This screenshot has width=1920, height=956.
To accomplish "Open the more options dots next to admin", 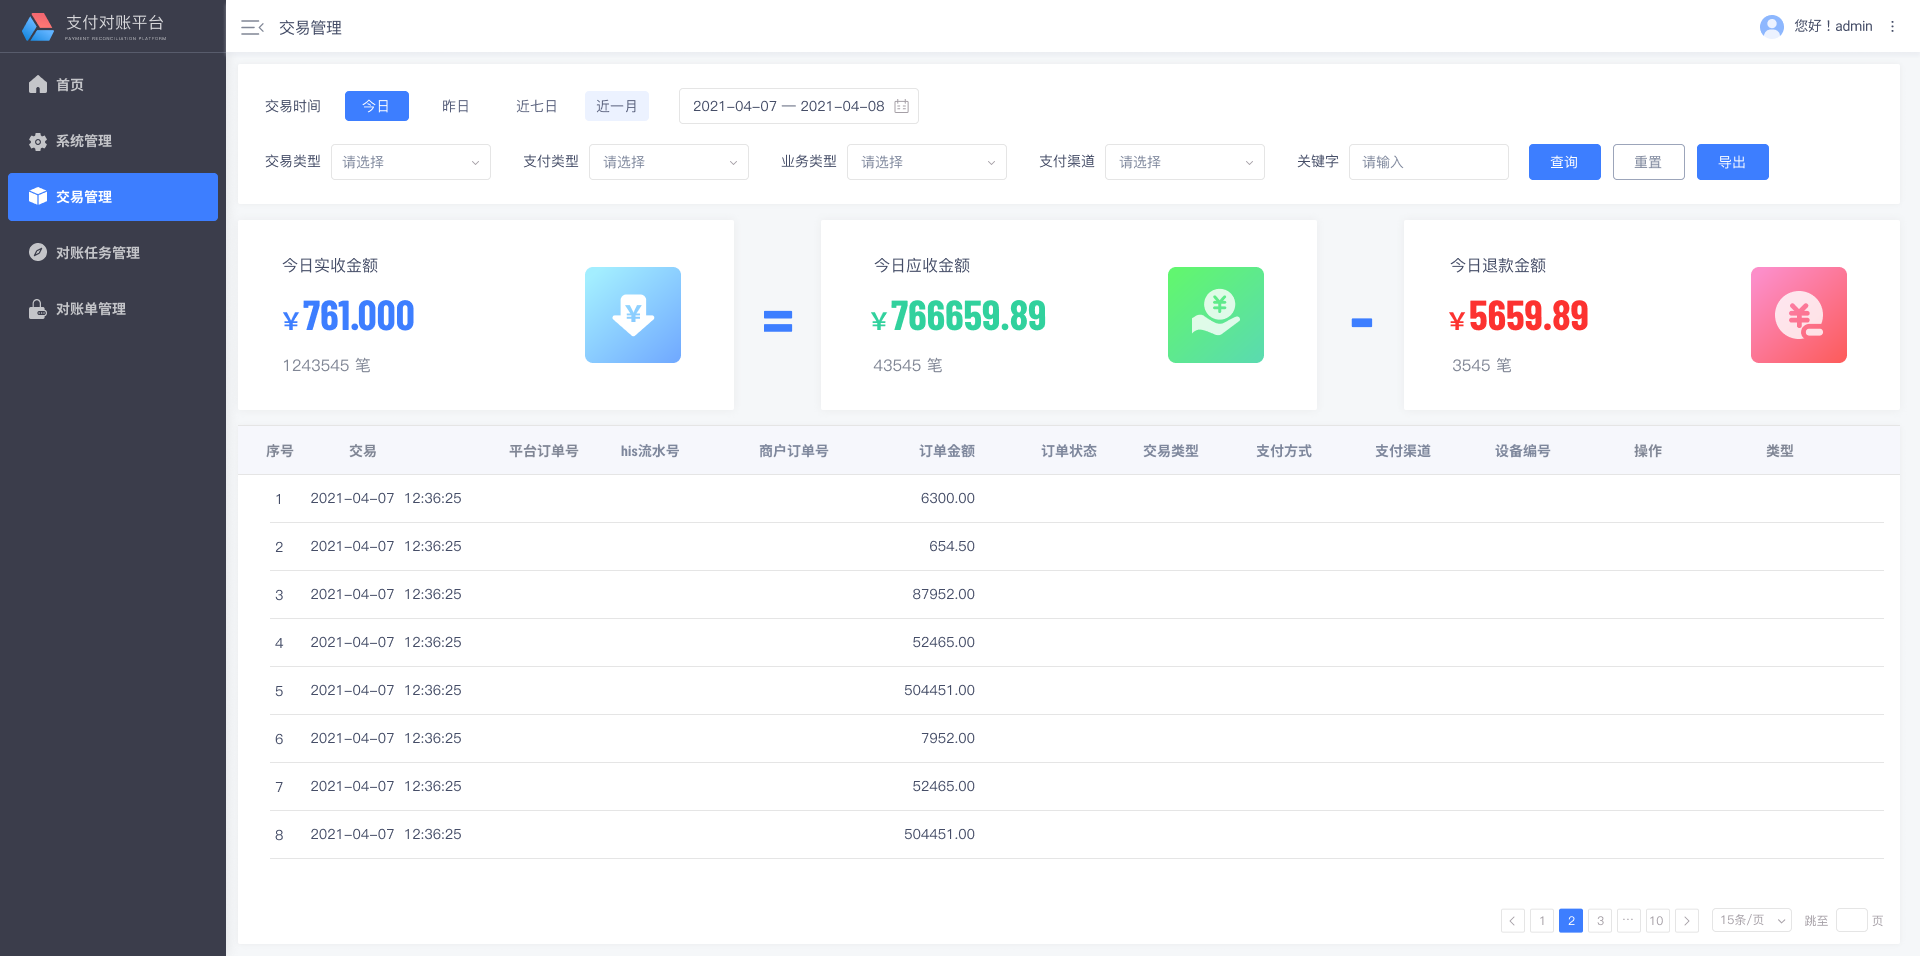I will (1892, 26).
